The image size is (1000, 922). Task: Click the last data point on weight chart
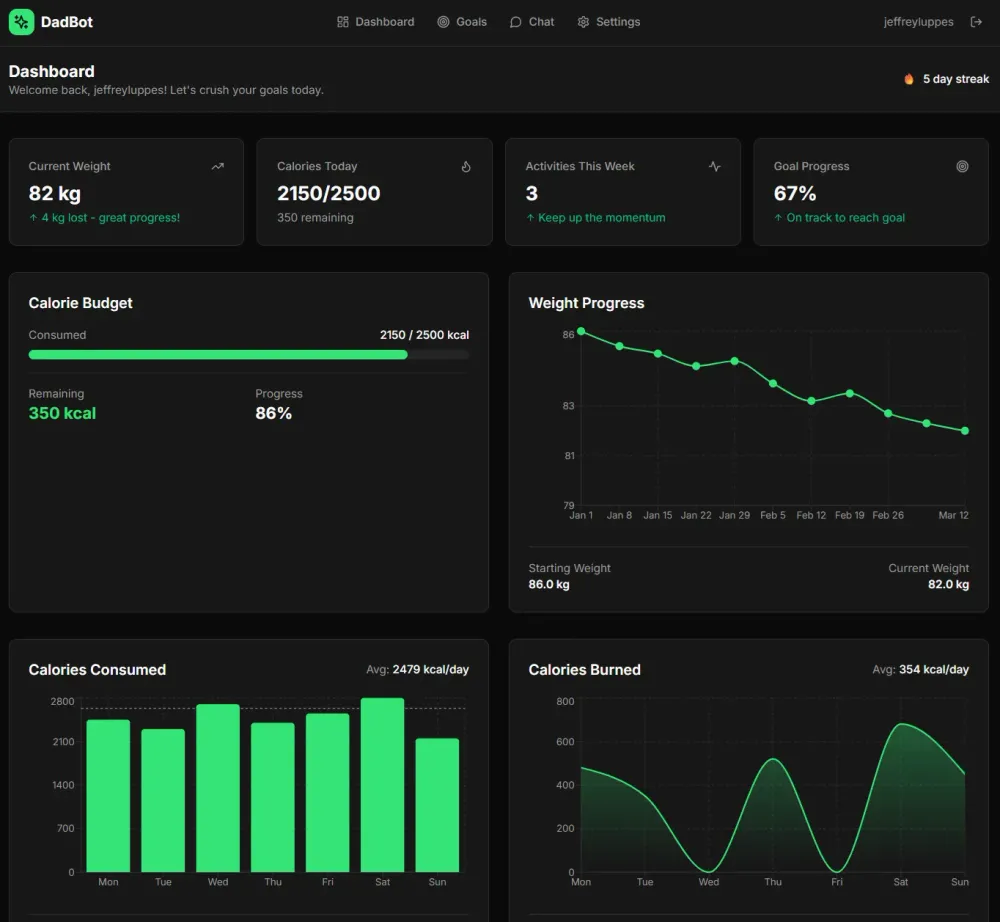pos(965,431)
